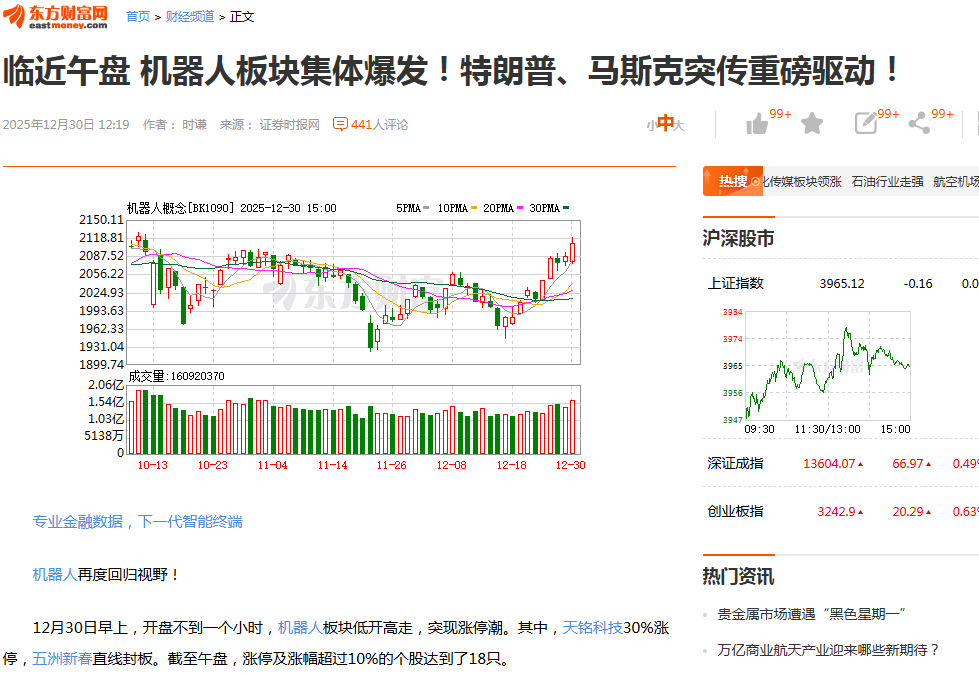The height and width of the screenshot is (675, 979).
Task: Click the -0.16 change value
Action: [918, 283]
